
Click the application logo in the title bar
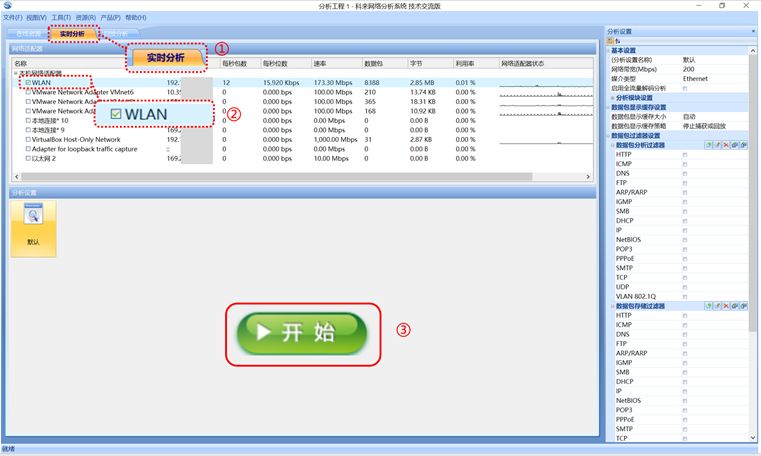tap(7, 5)
